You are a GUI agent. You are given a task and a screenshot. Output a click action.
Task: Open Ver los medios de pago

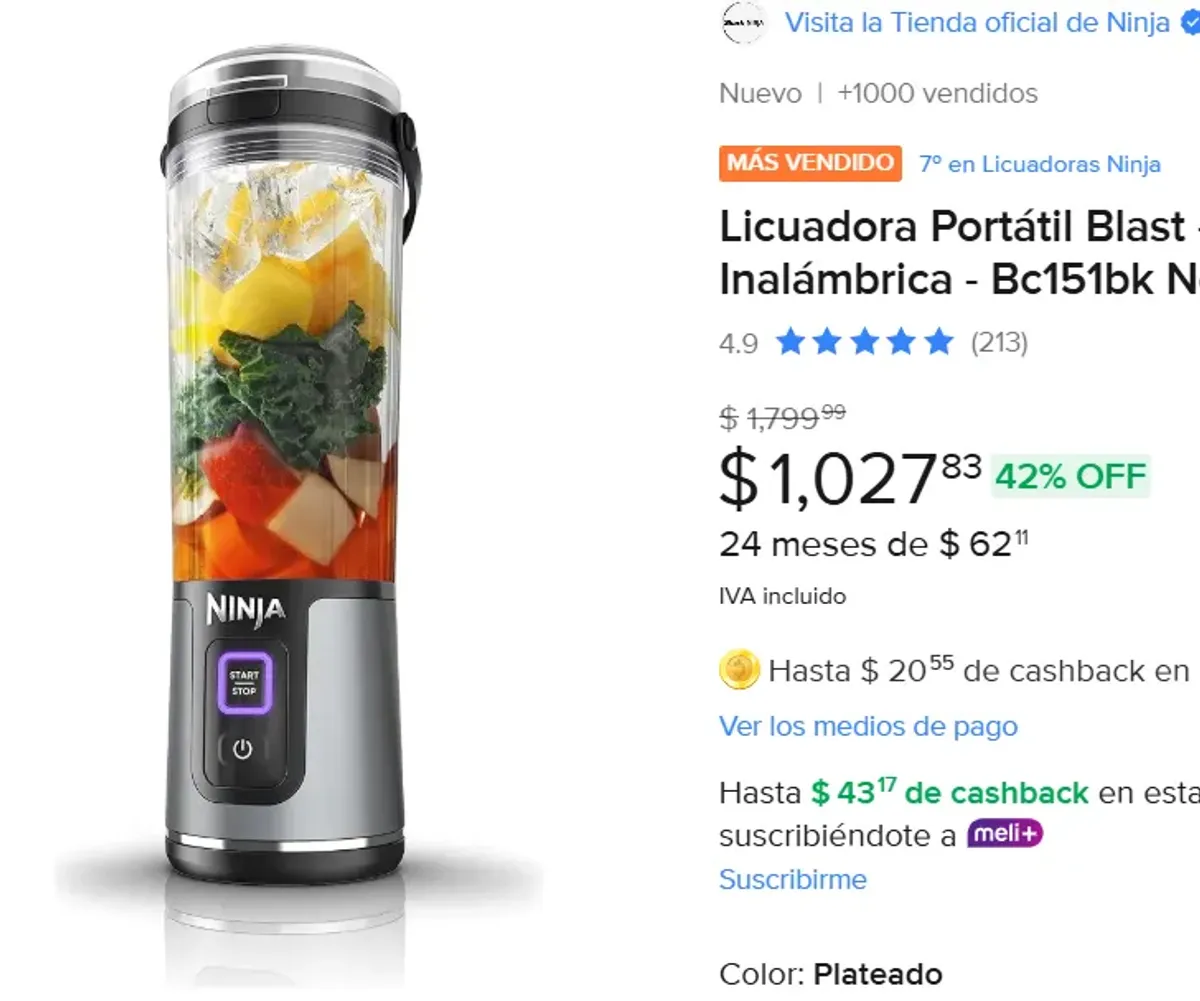point(868,726)
